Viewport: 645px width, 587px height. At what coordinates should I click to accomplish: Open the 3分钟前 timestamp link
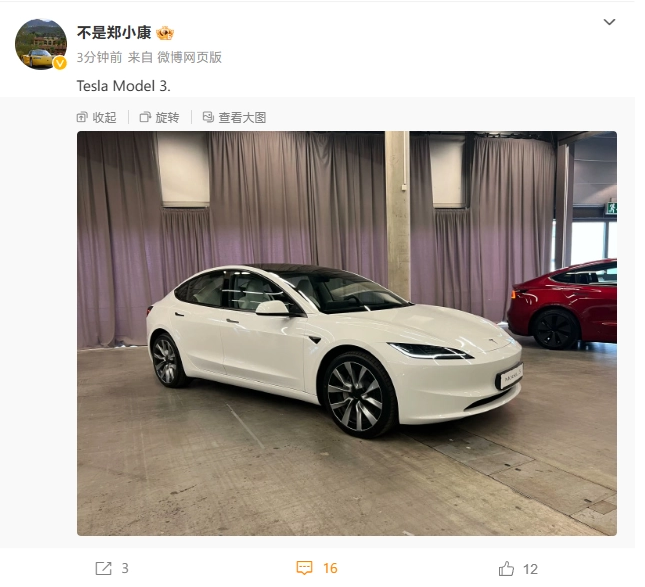101,58
